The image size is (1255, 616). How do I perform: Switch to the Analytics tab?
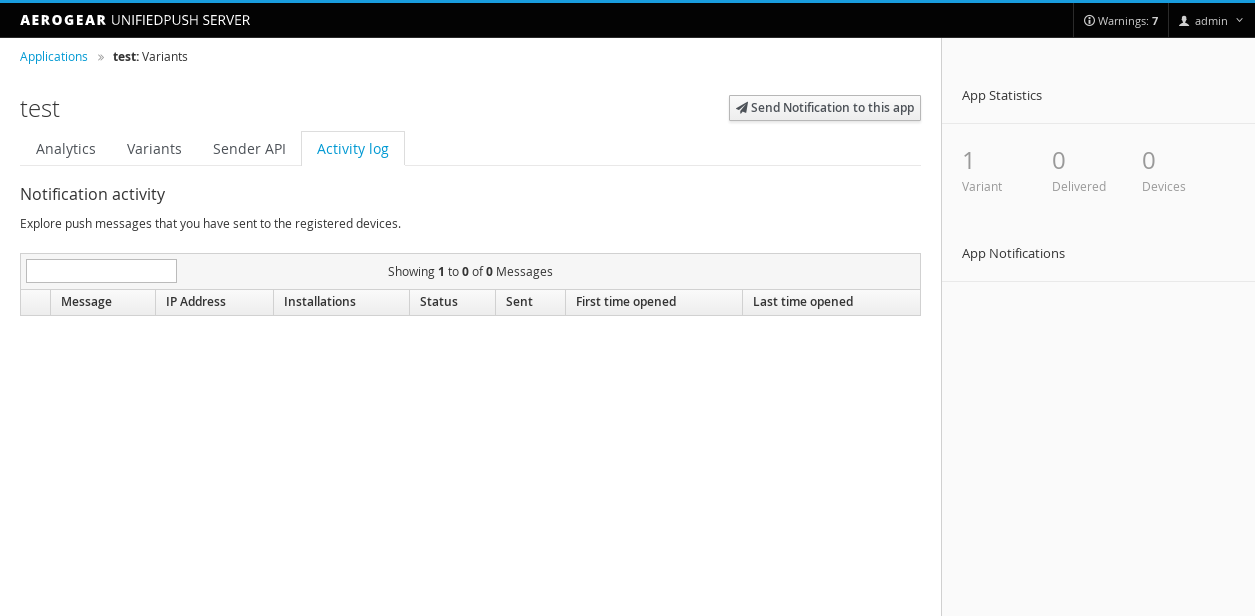click(66, 149)
